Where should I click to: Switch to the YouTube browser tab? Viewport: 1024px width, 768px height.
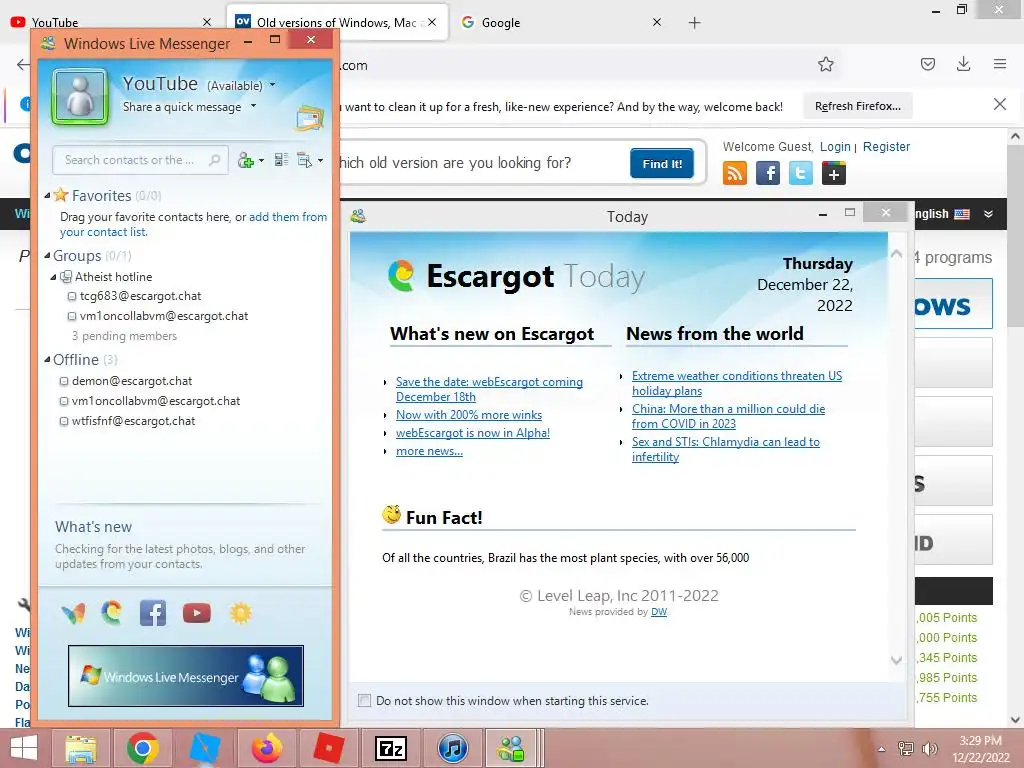coord(112,22)
